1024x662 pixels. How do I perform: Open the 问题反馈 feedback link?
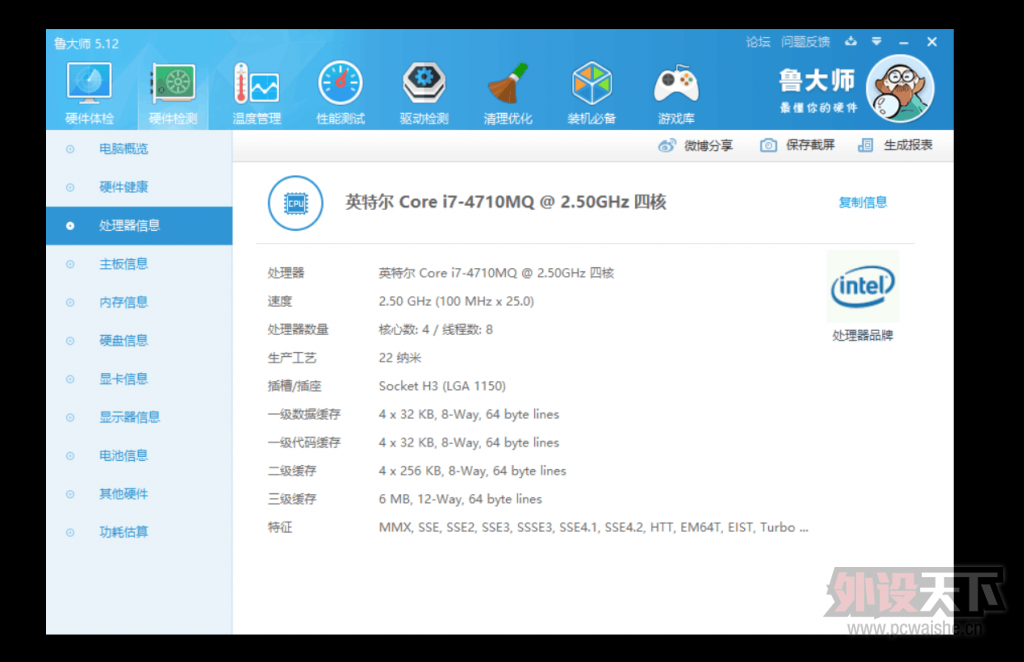point(805,42)
